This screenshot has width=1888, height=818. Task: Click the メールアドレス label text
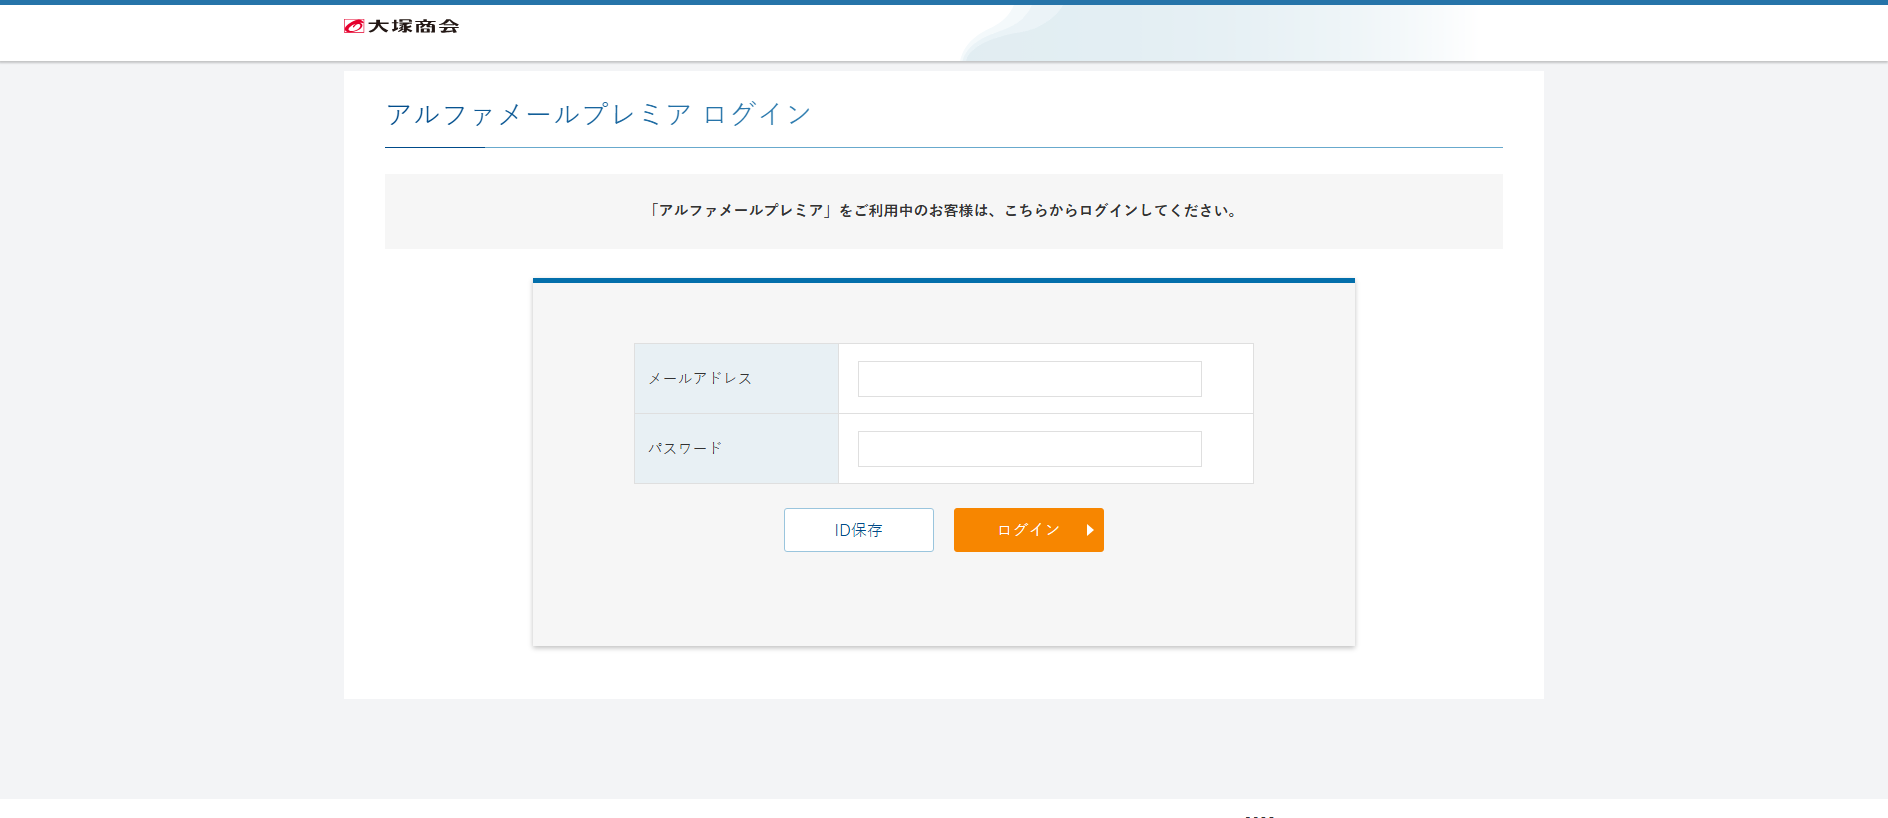tap(700, 378)
